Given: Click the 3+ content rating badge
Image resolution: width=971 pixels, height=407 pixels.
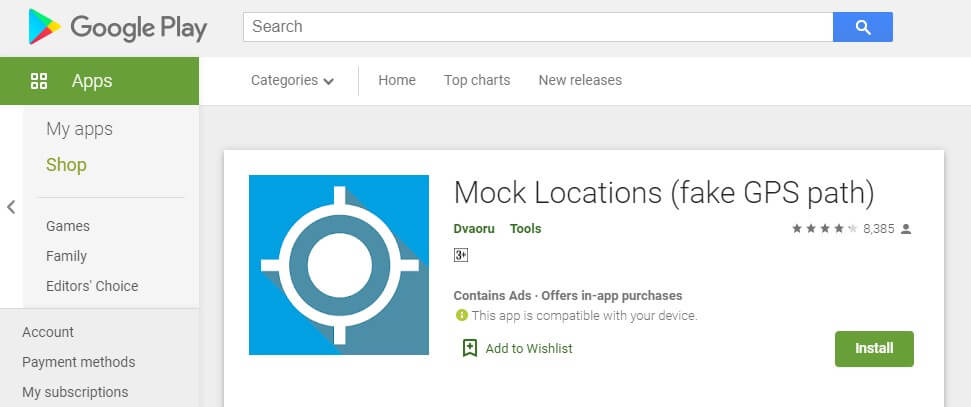Looking at the screenshot, I should click(461, 255).
